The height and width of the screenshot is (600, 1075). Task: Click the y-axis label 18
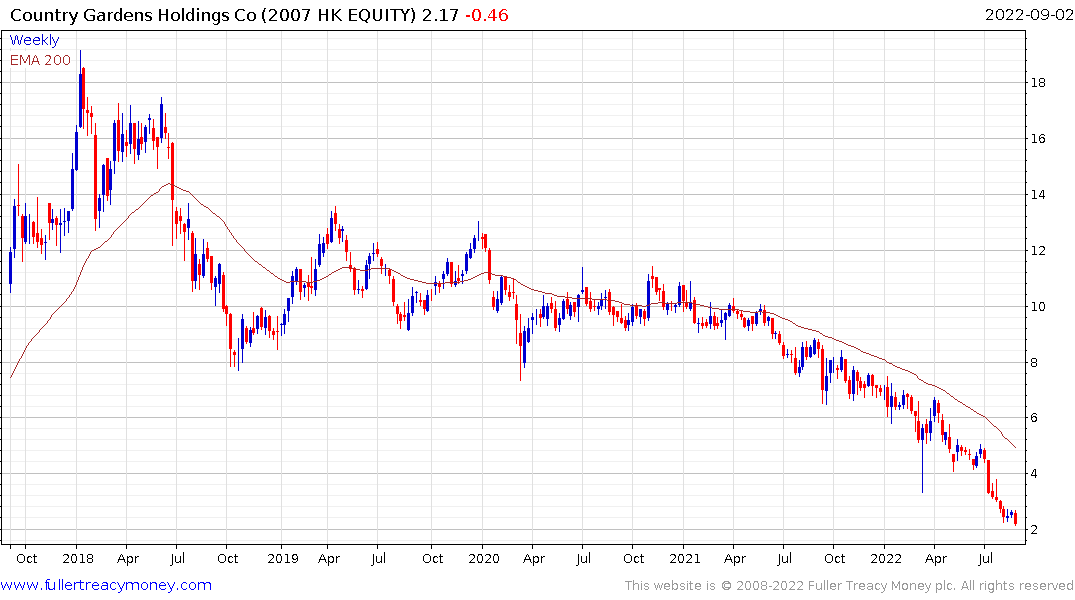[x=1038, y=83]
